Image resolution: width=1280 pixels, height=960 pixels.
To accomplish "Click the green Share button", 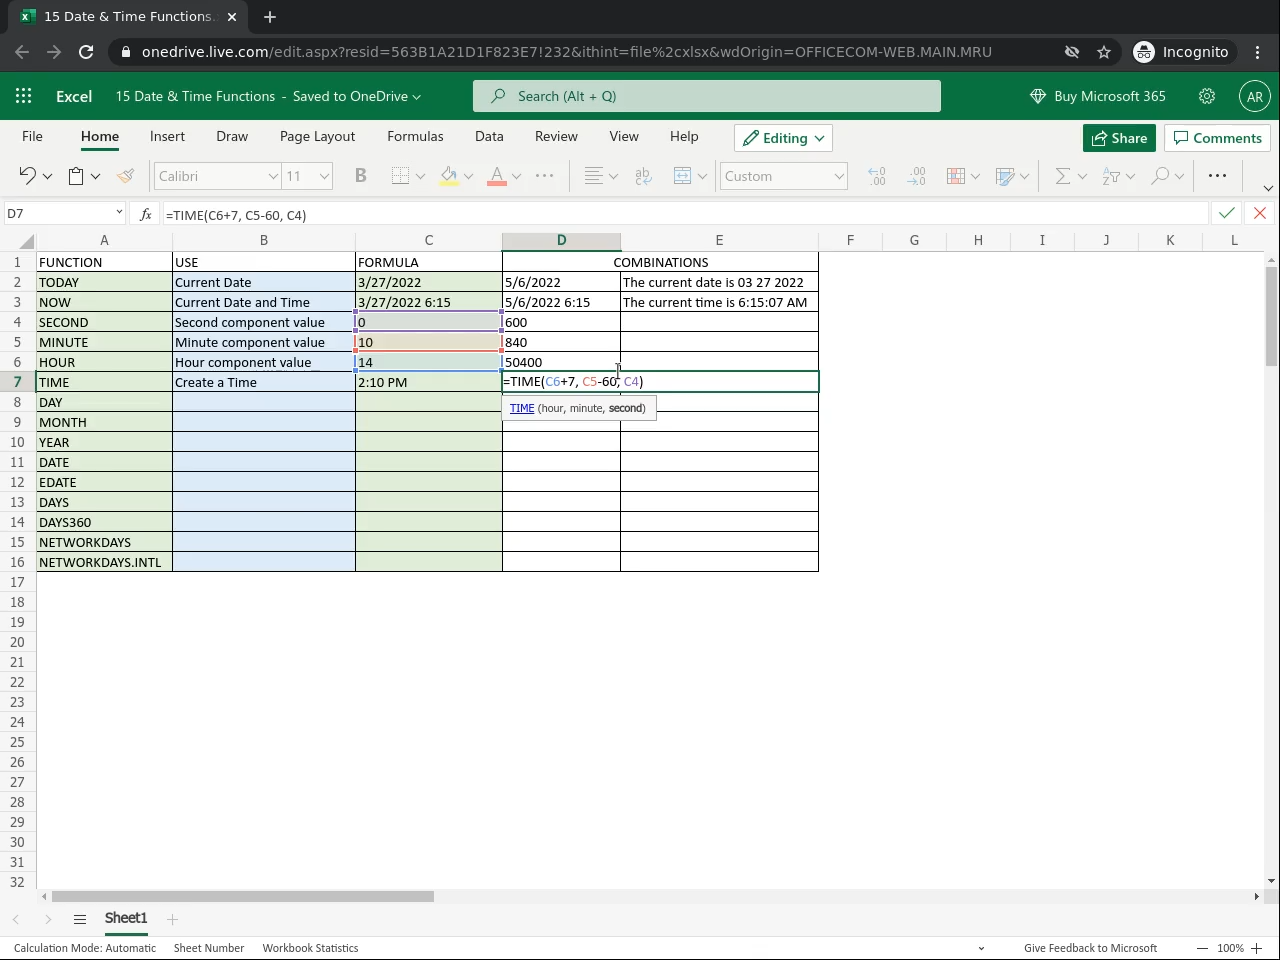I will click(1119, 138).
